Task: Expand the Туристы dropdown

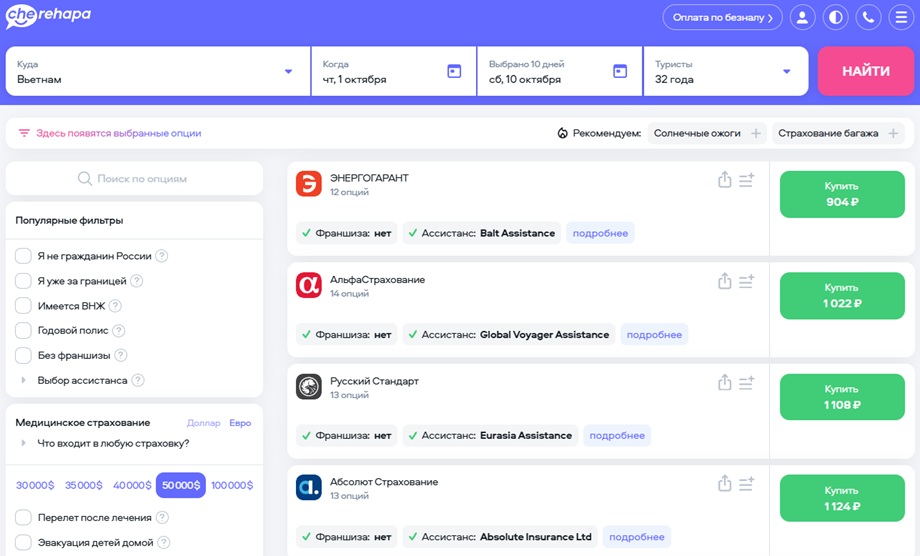Action: pos(726,71)
